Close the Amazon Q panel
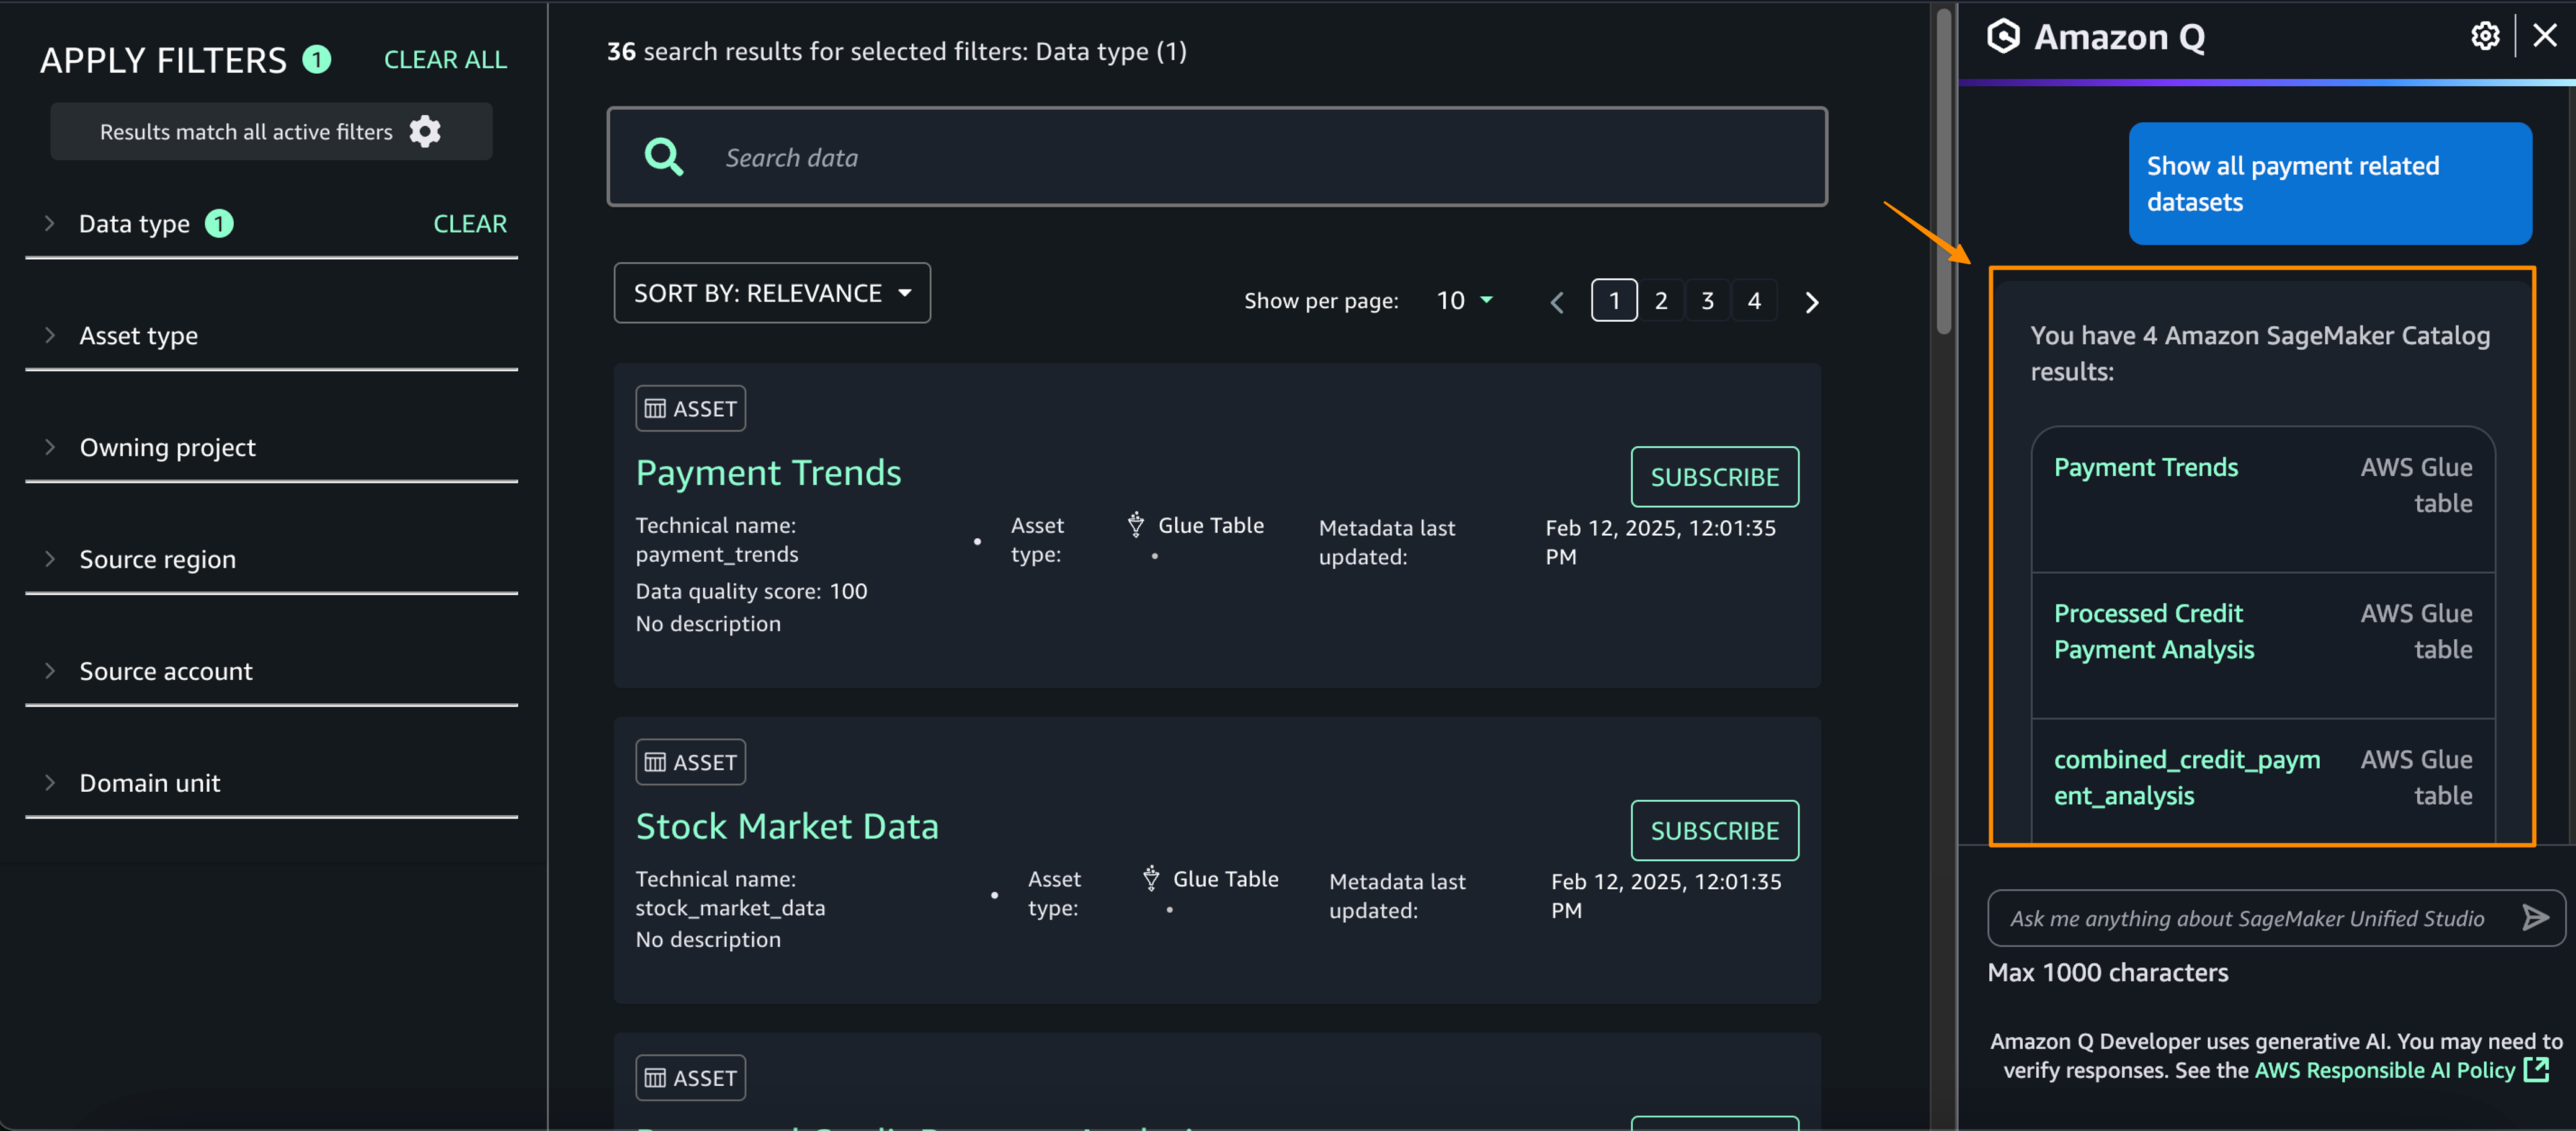The height and width of the screenshot is (1131, 2576). coord(2544,37)
